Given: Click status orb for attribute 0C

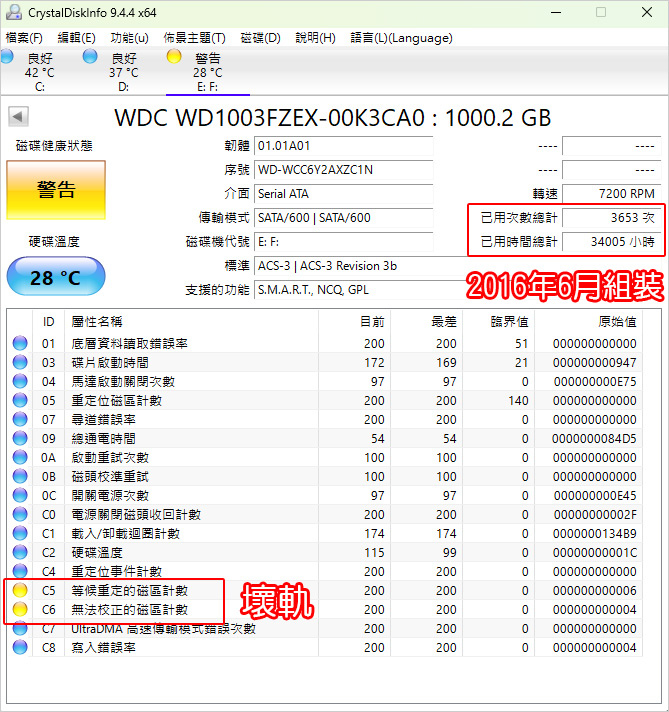Looking at the screenshot, I should coord(20,495).
